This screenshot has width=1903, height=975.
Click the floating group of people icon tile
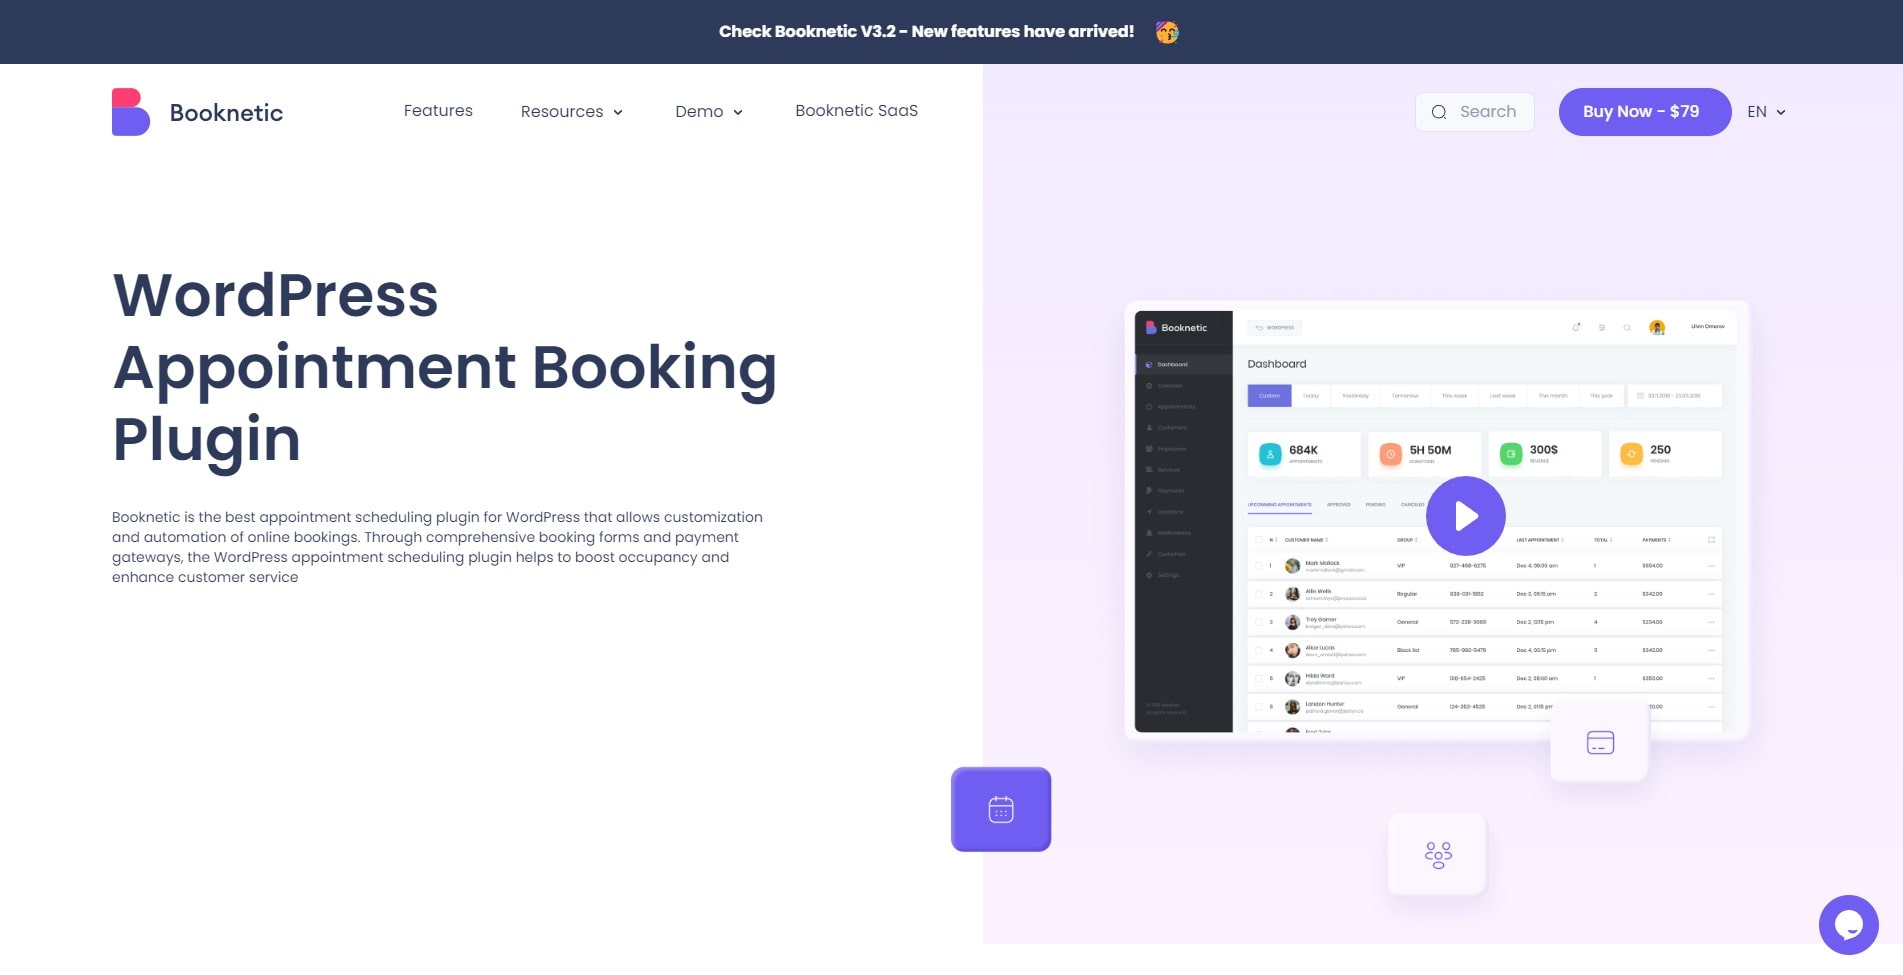click(1438, 855)
